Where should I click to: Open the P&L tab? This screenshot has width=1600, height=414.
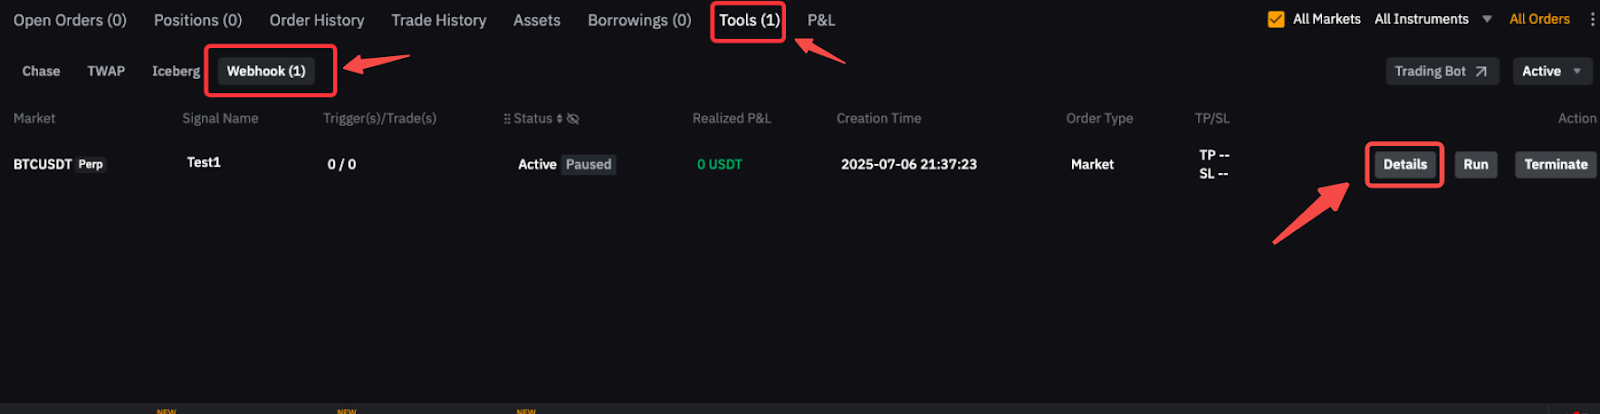coord(821,20)
